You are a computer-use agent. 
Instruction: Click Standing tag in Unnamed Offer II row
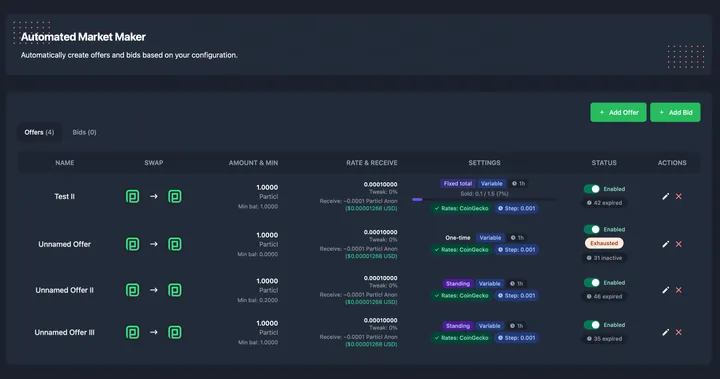tap(458, 283)
